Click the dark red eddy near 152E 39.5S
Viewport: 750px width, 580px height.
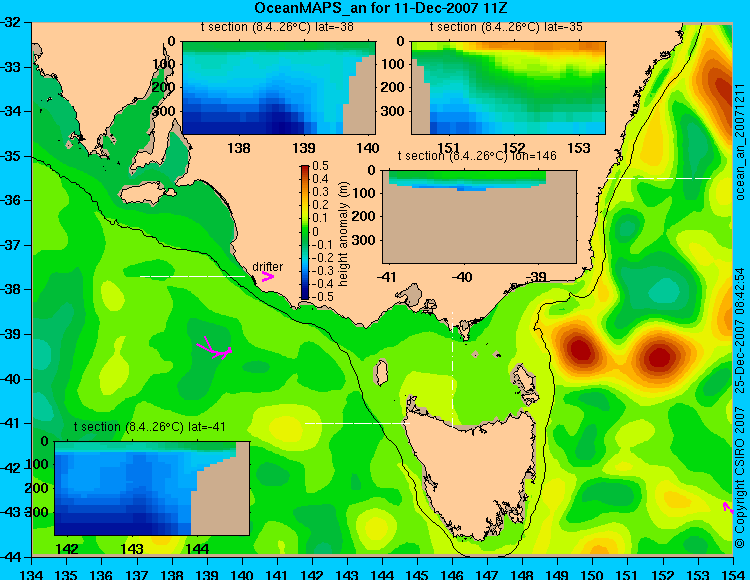[660, 357]
